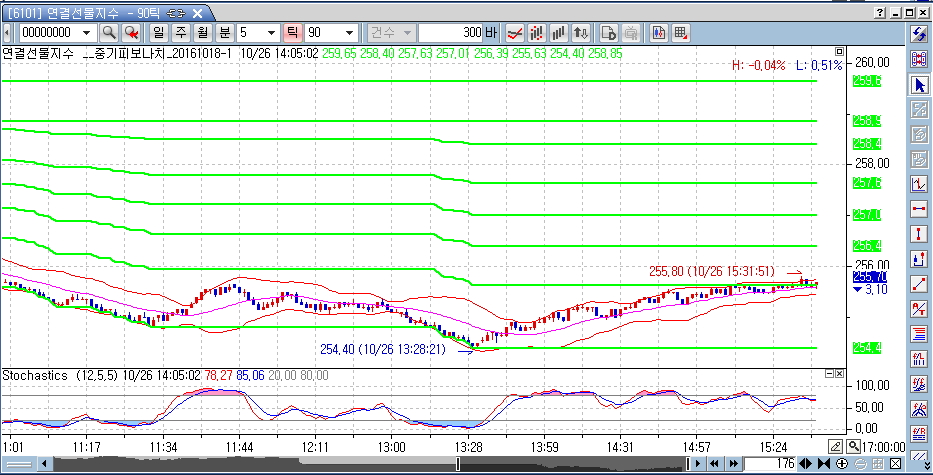This screenshot has width=933, height=475.
Task: Select the arrow pointer tool in sidebar
Action: coord(919,84)
